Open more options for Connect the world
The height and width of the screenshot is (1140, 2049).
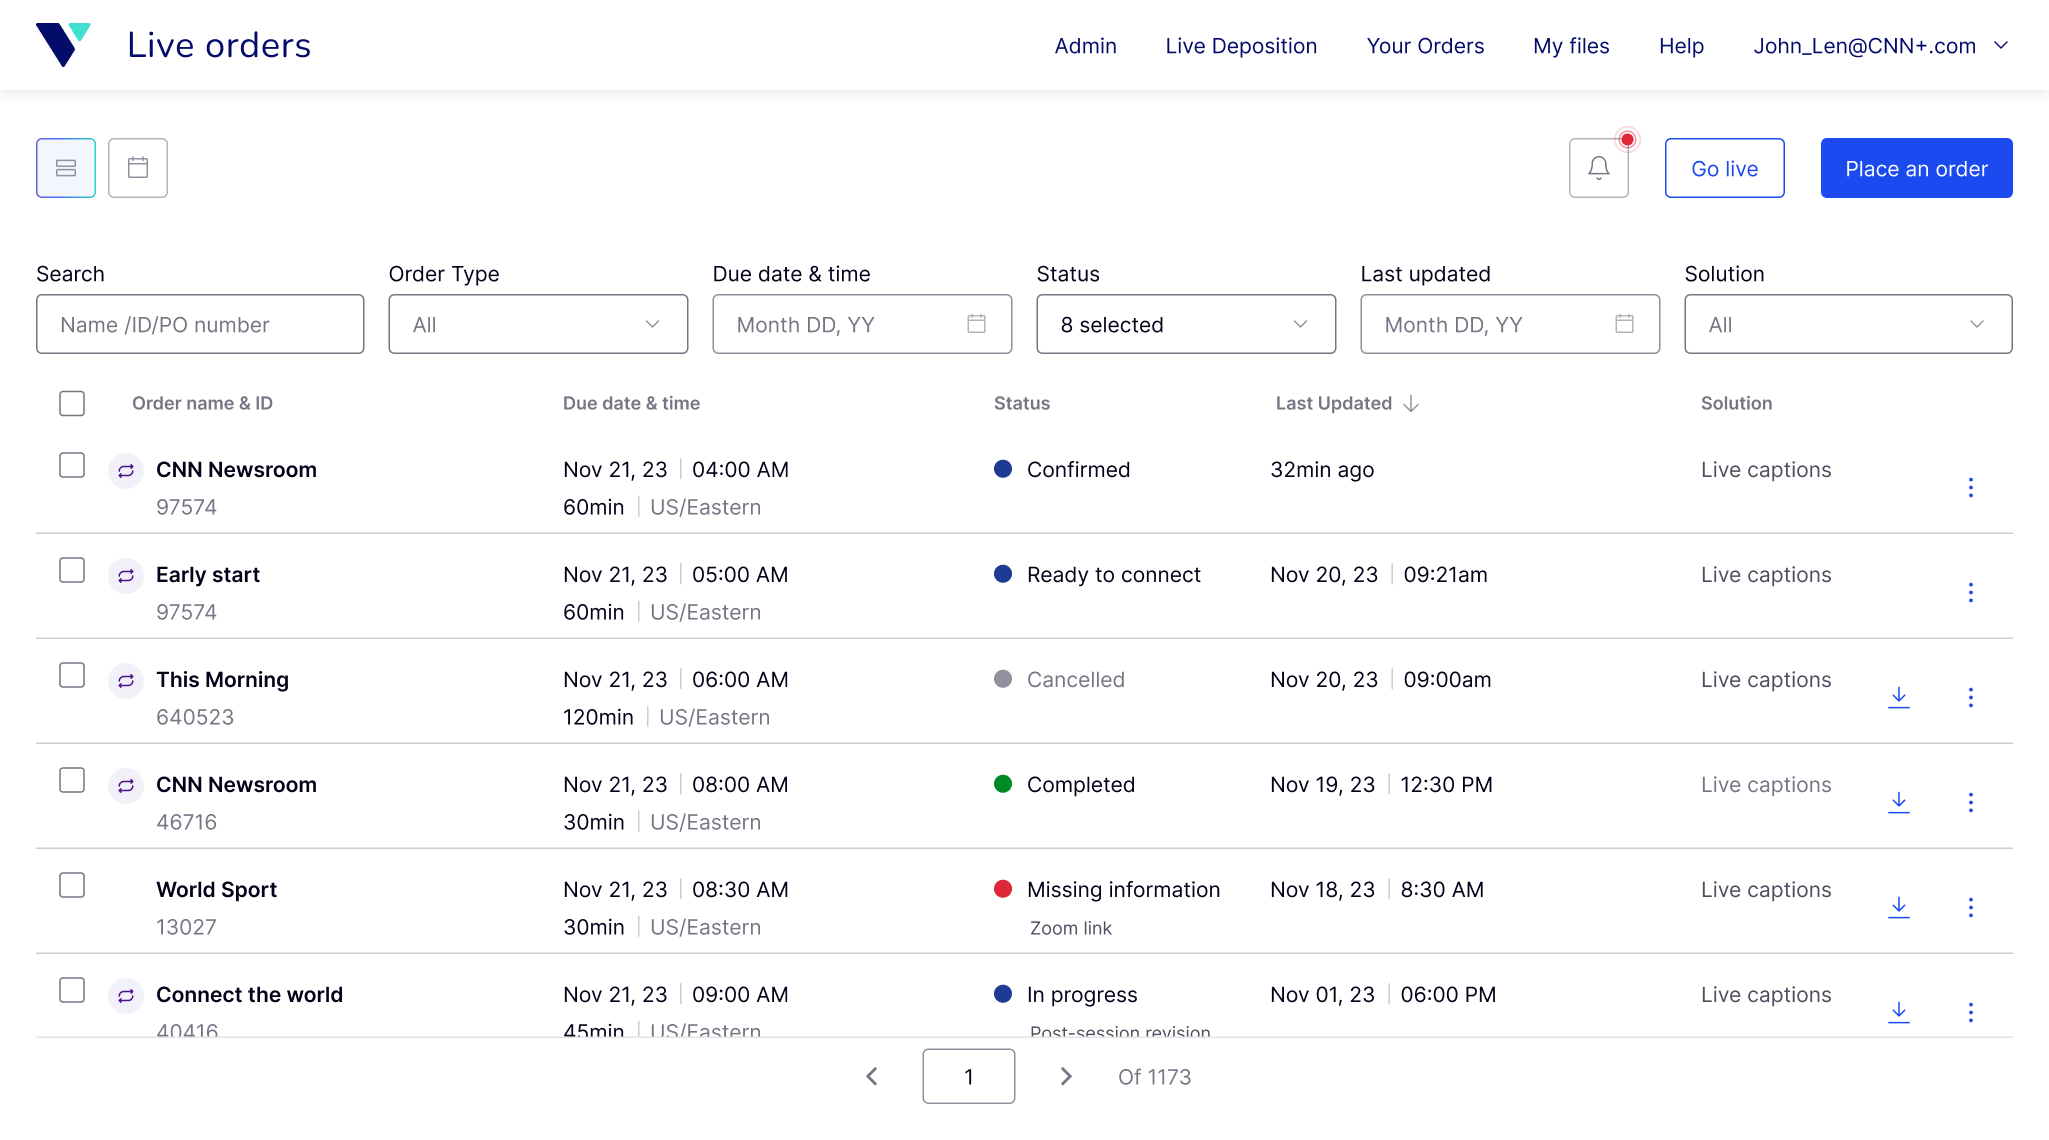tap(1970, 1013)
